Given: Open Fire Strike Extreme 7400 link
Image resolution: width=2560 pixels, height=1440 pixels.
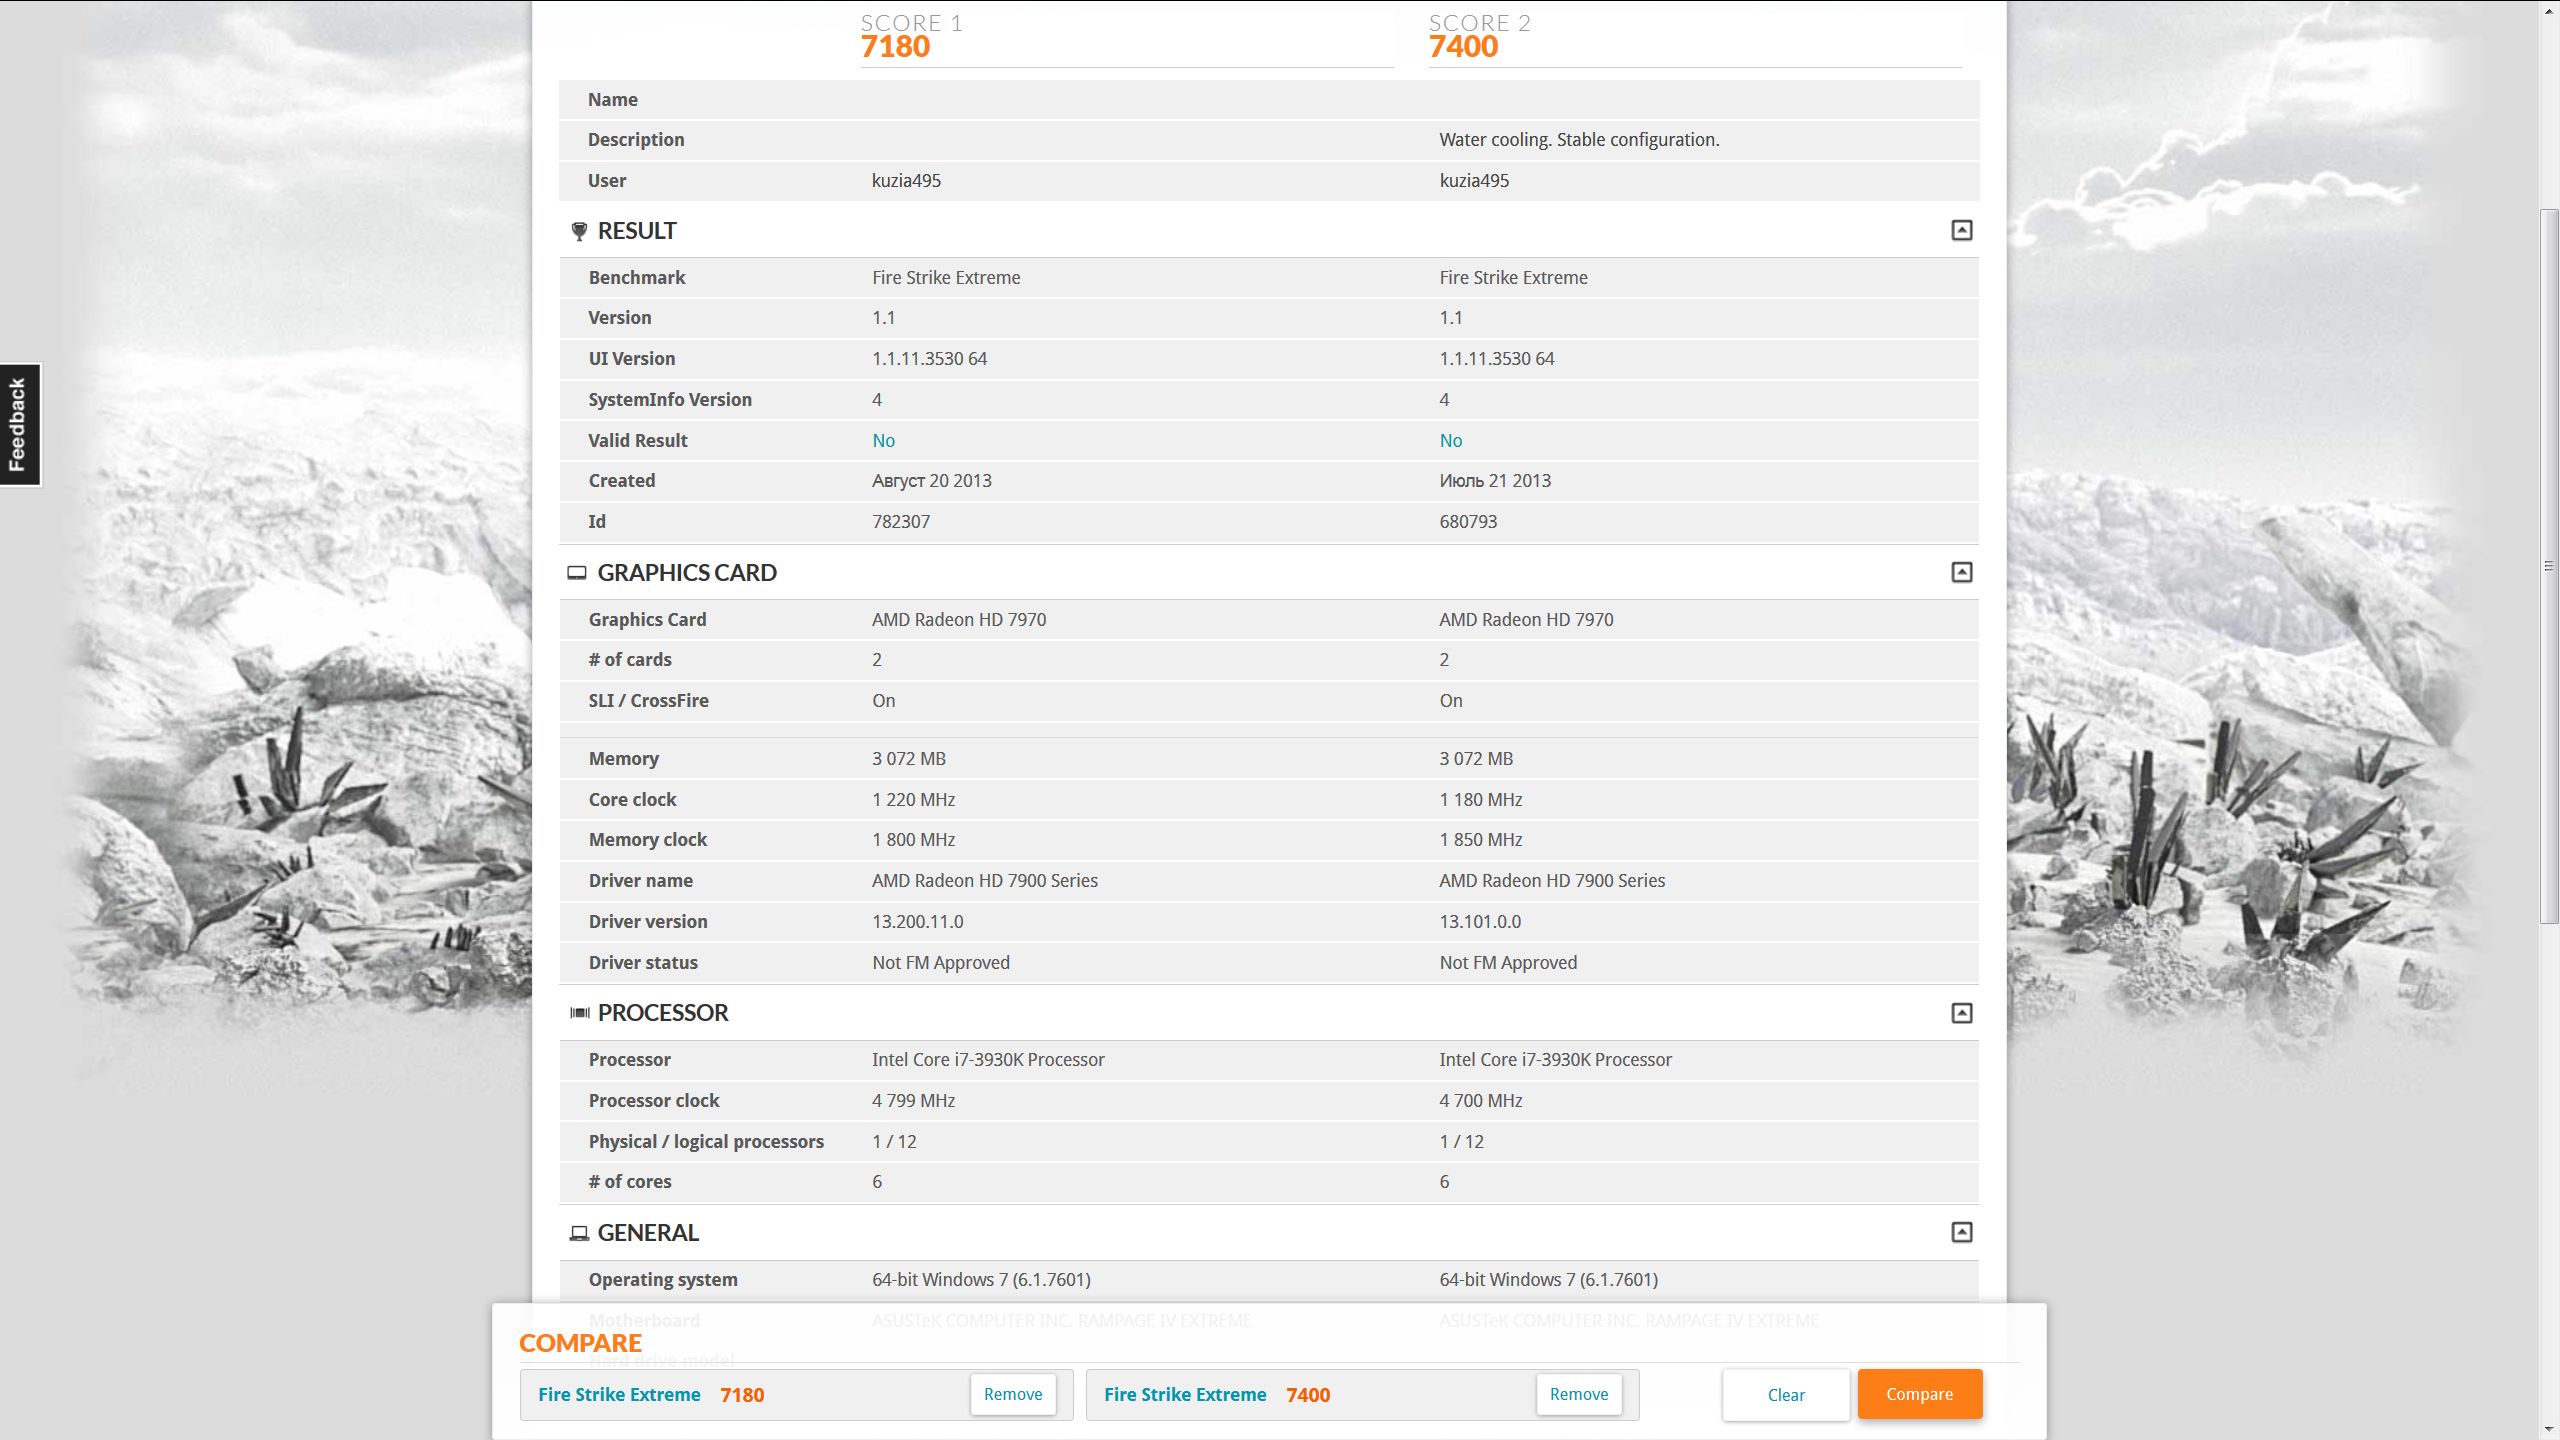Looking at the screenshot, I should point(1185,1395).
